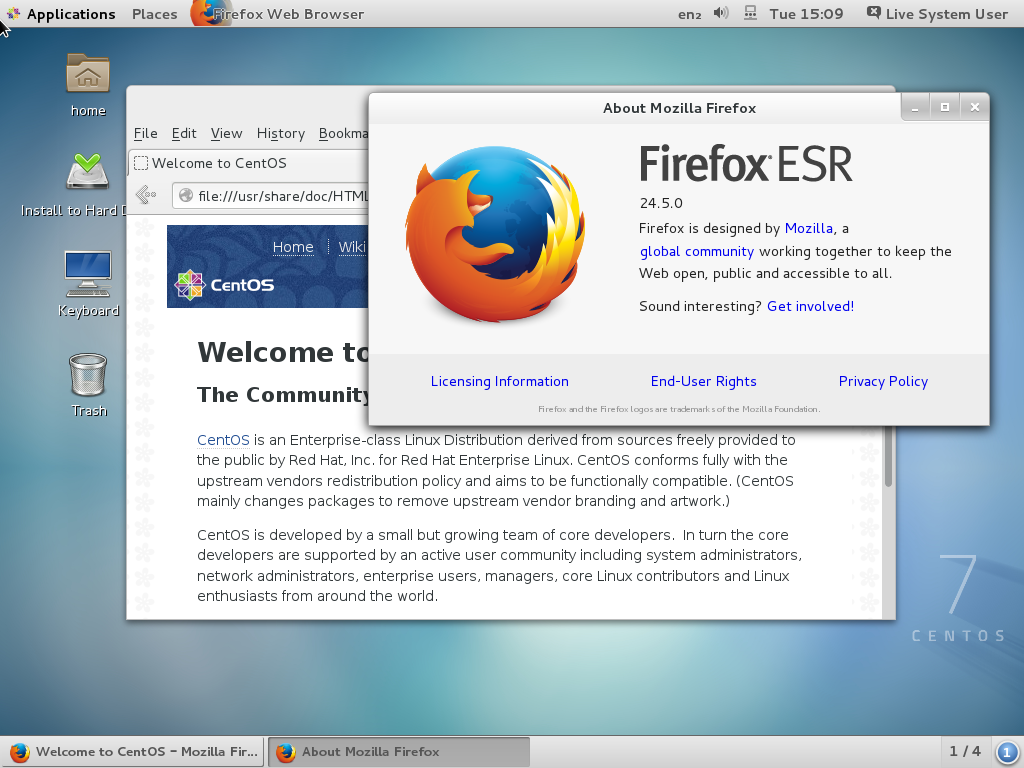Click the Get involved! link
Image resolution: width=1024 pixels, height=768 pixels.
click(x=810, y=306)
